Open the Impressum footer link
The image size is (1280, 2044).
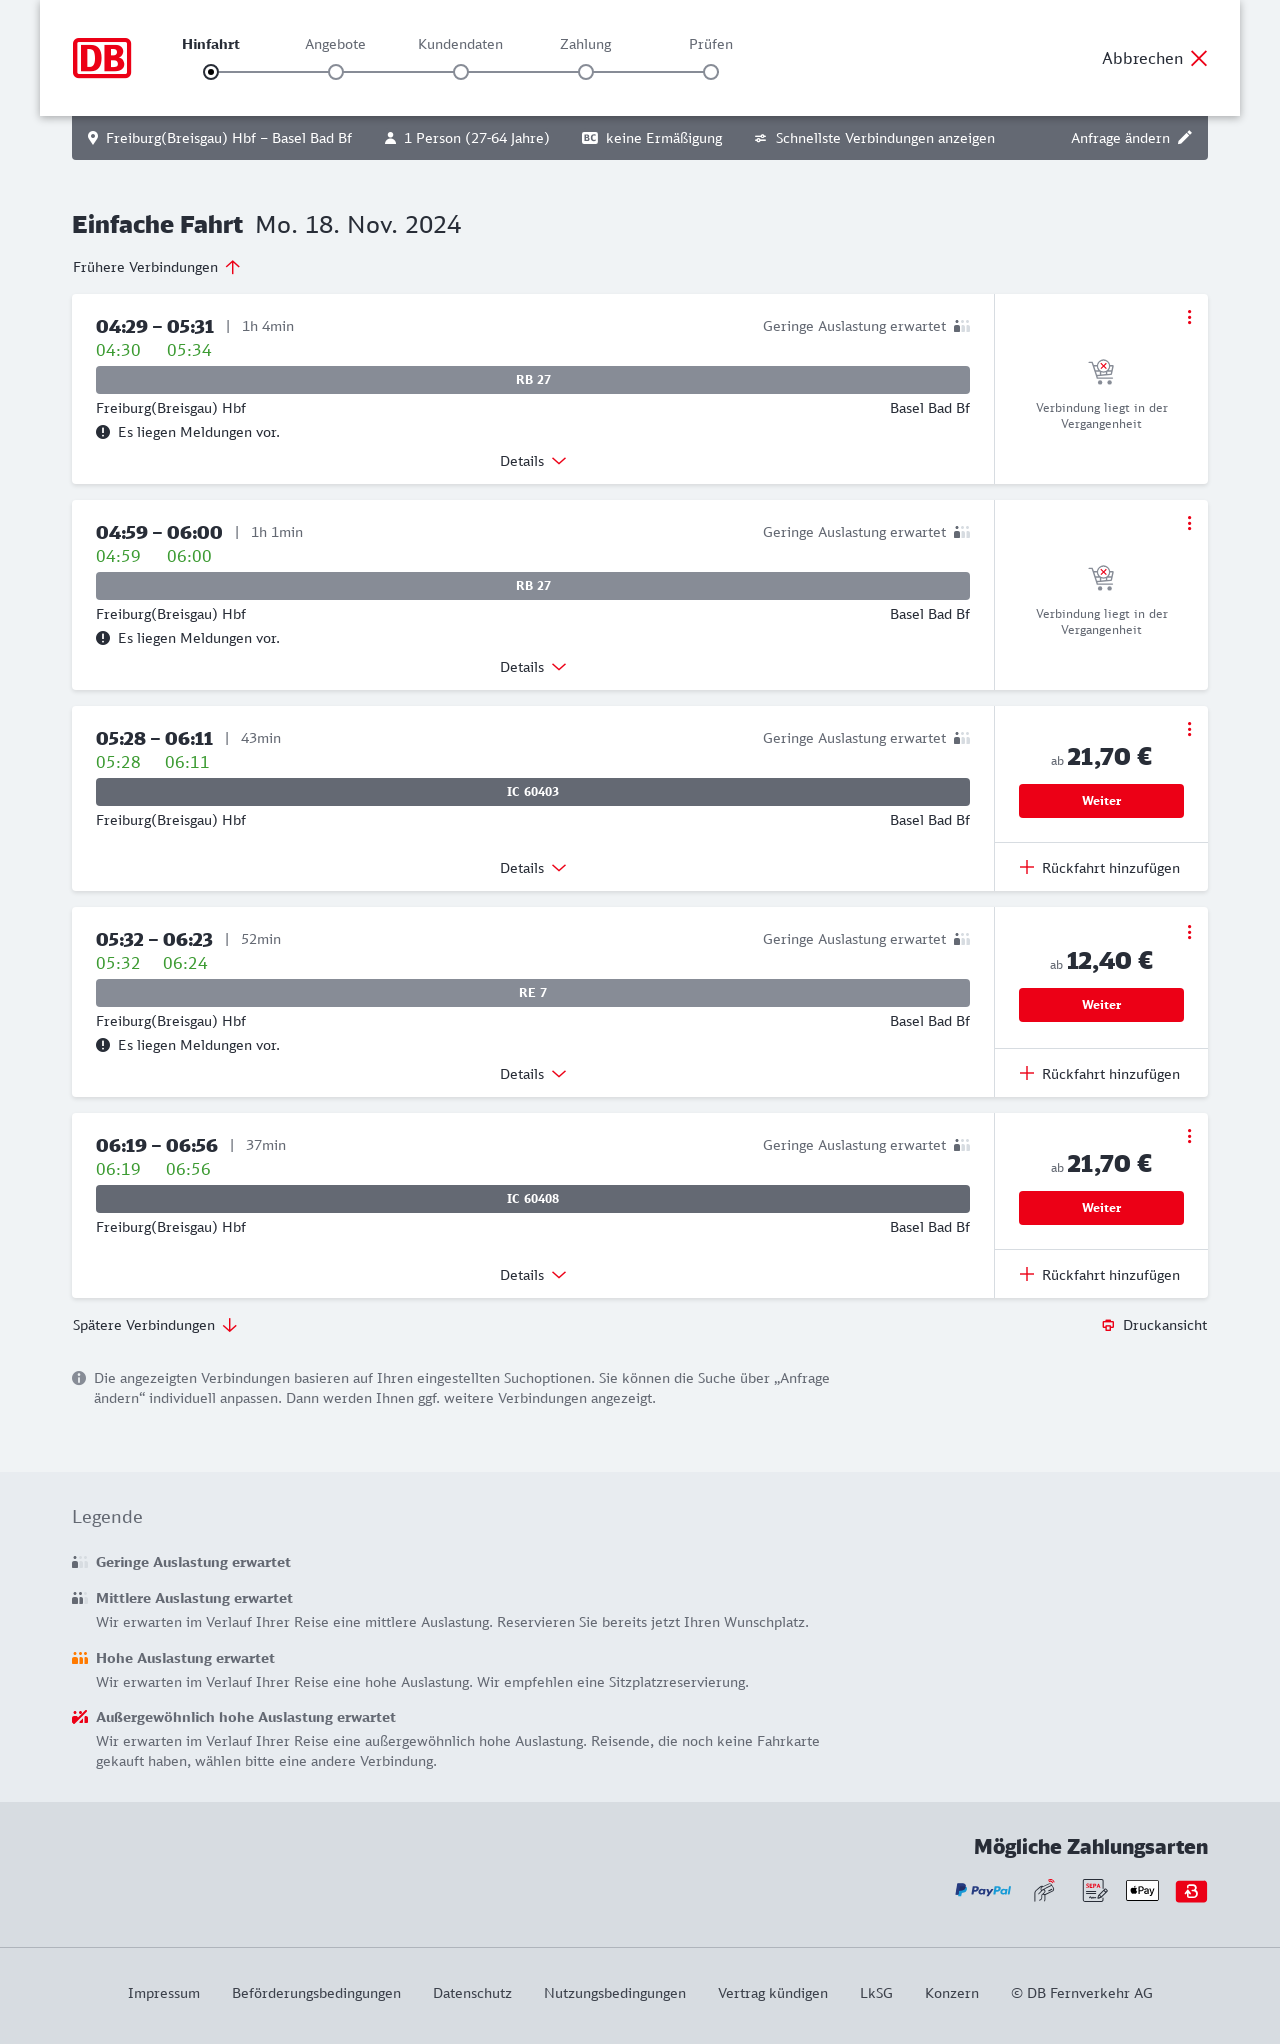(x=164, y=1993)
